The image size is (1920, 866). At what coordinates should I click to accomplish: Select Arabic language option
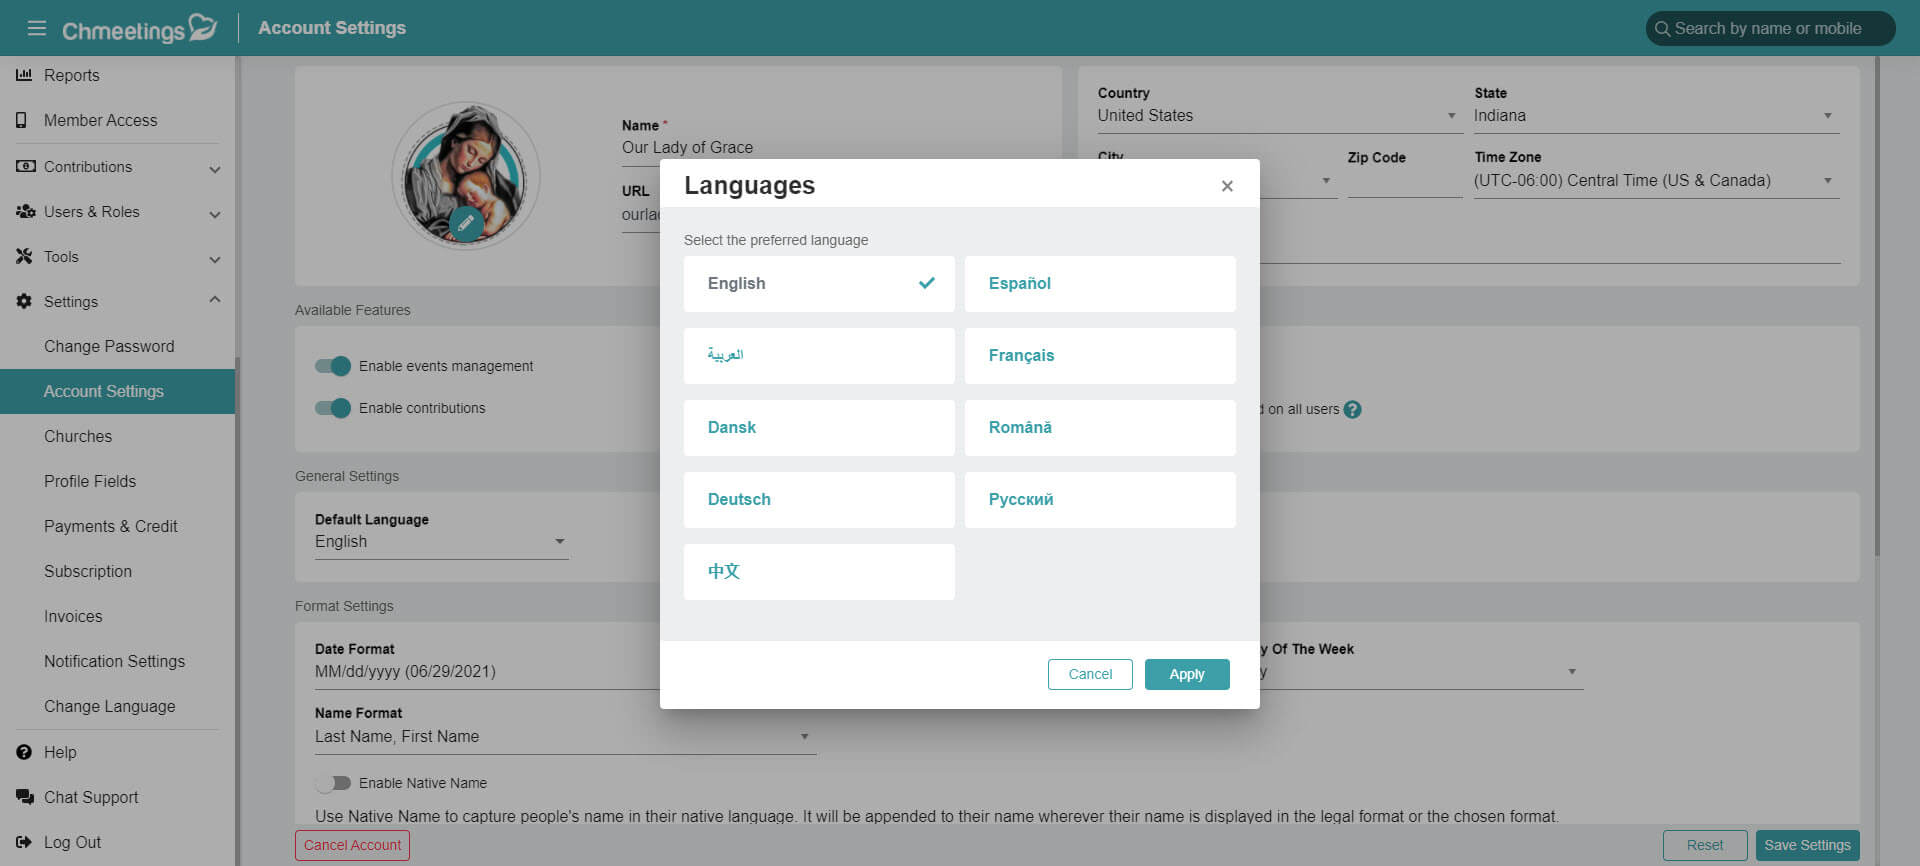click(819, 356)
